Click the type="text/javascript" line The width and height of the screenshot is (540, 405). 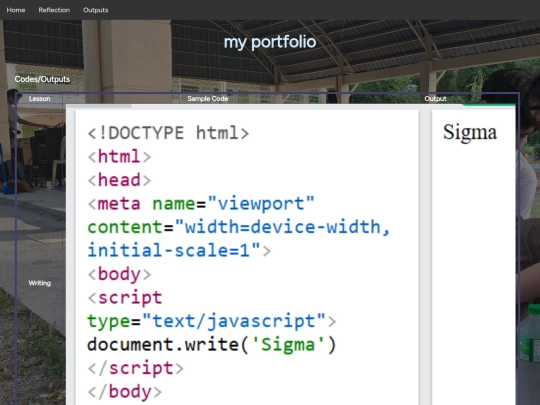click(x=211, y=321)
